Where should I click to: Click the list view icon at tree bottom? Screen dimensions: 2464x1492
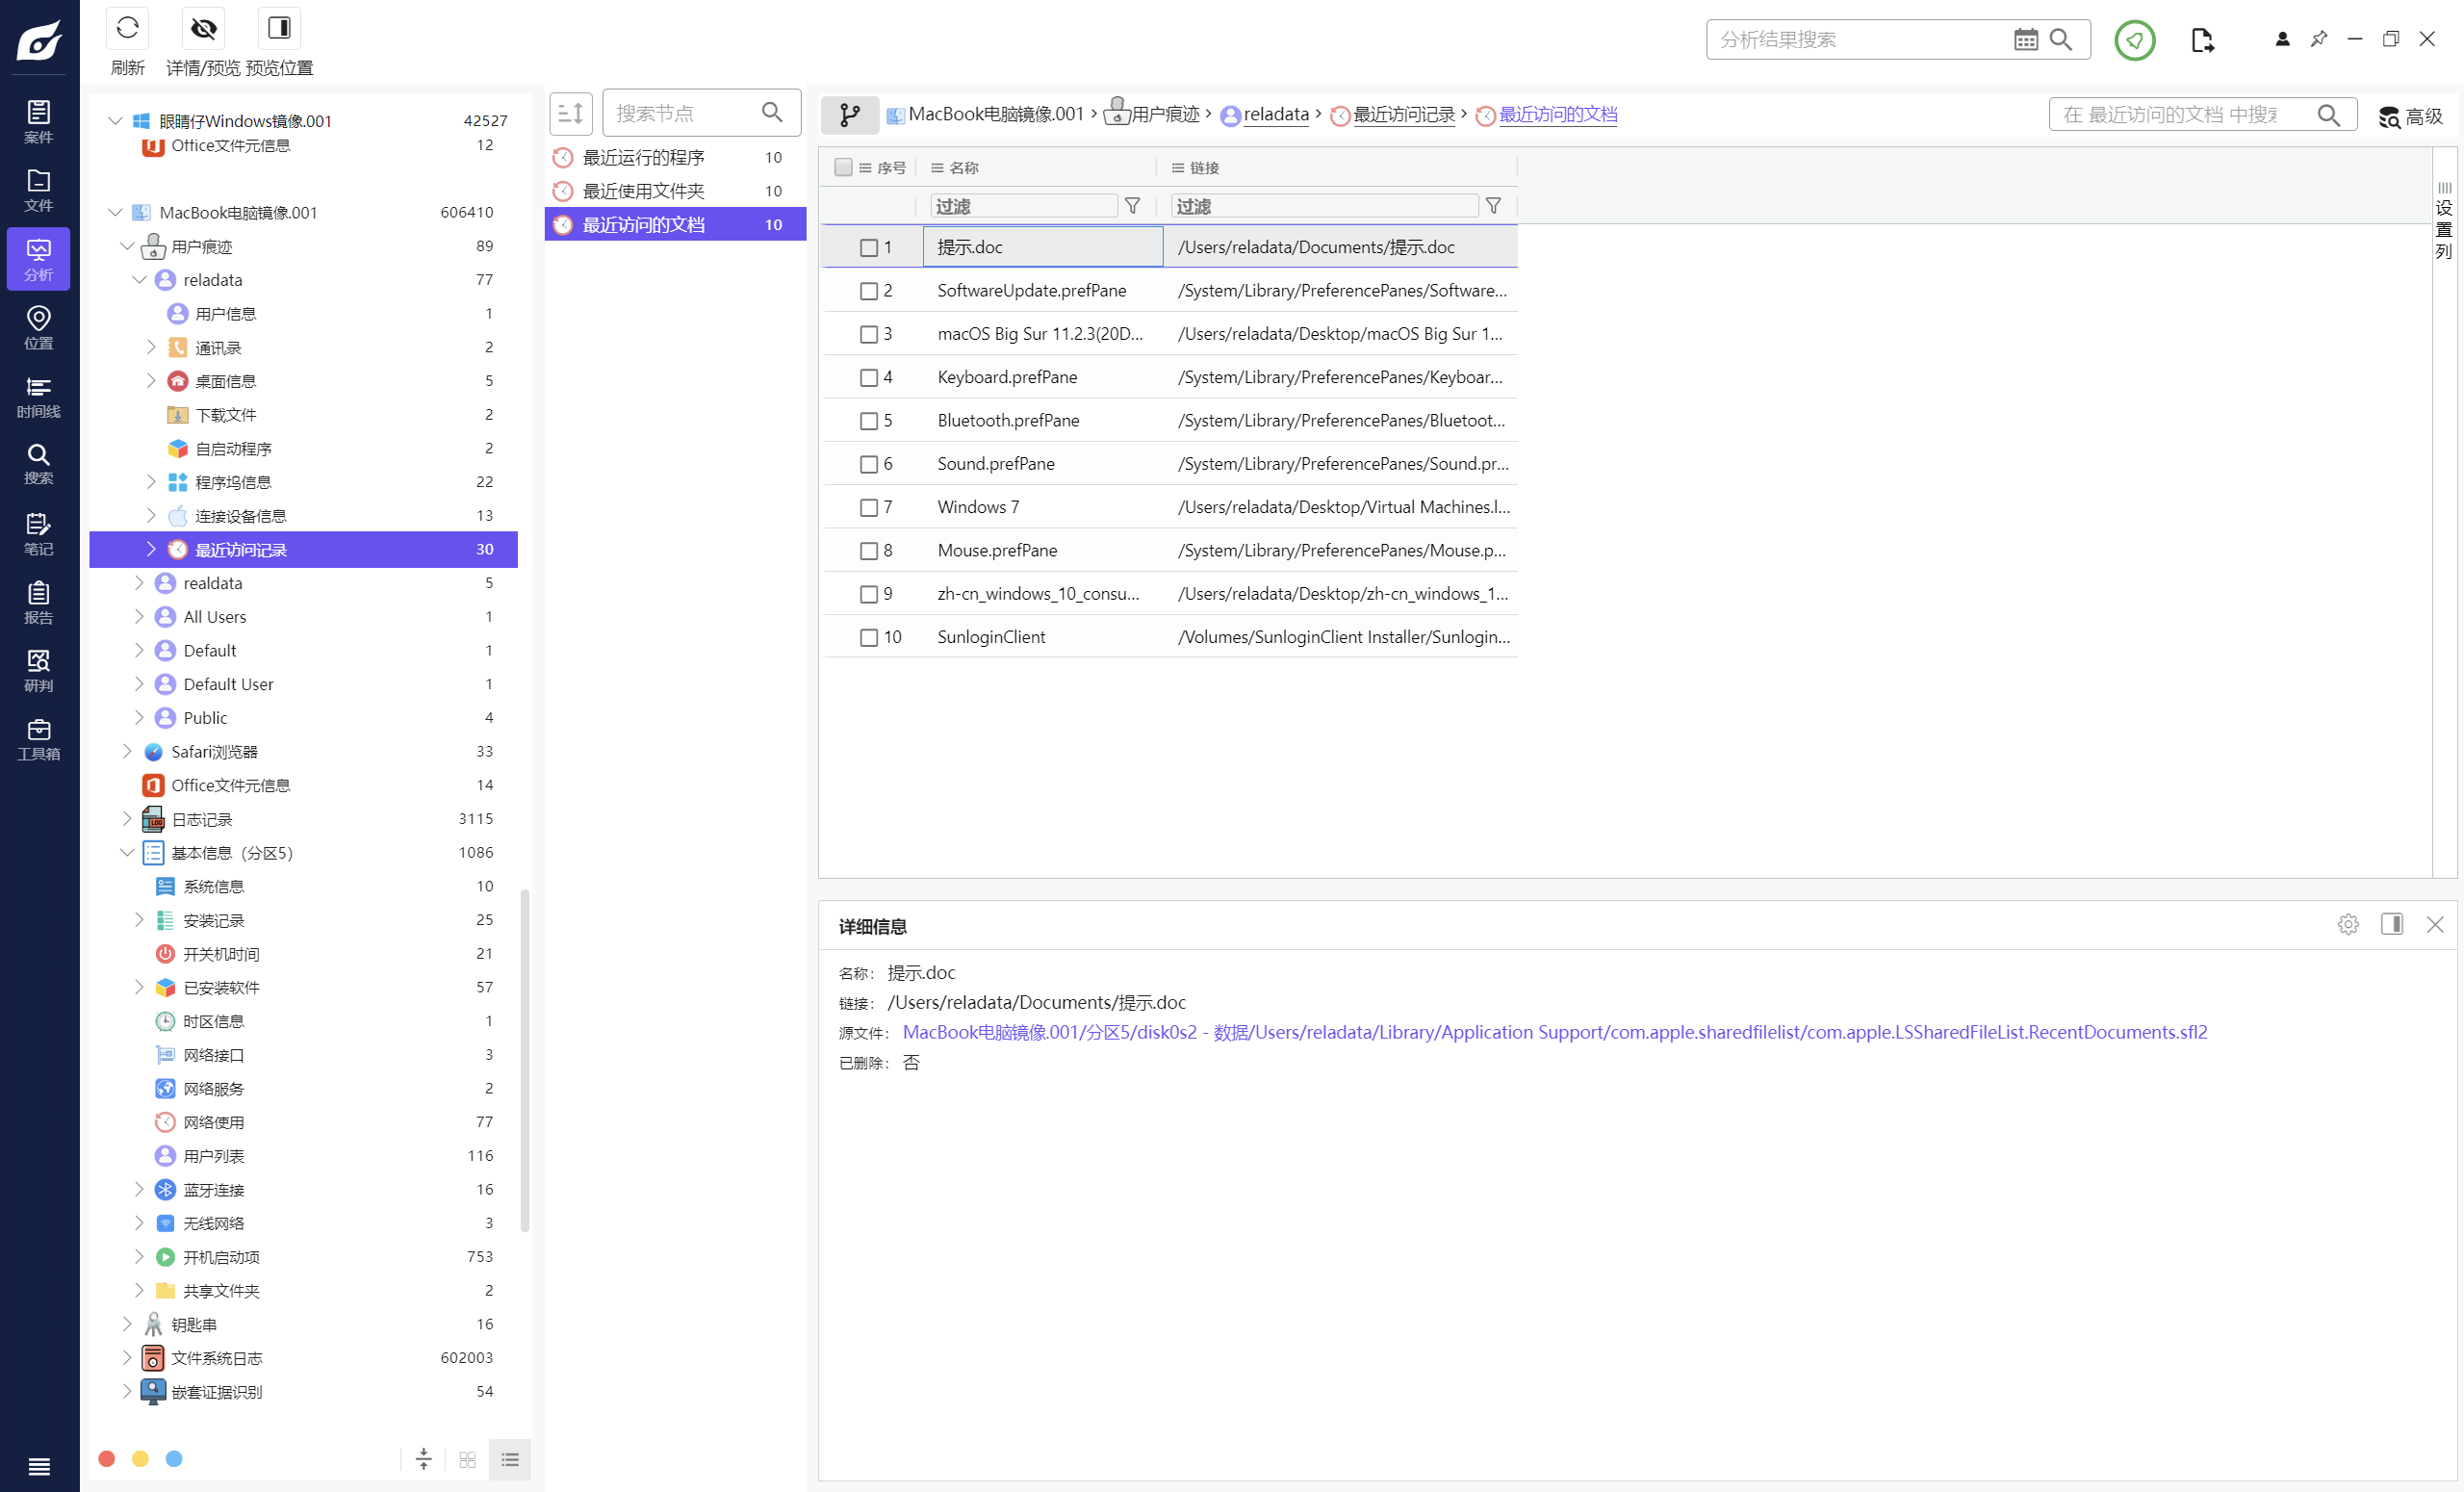pyautogui.click(x=510, y=1459)
